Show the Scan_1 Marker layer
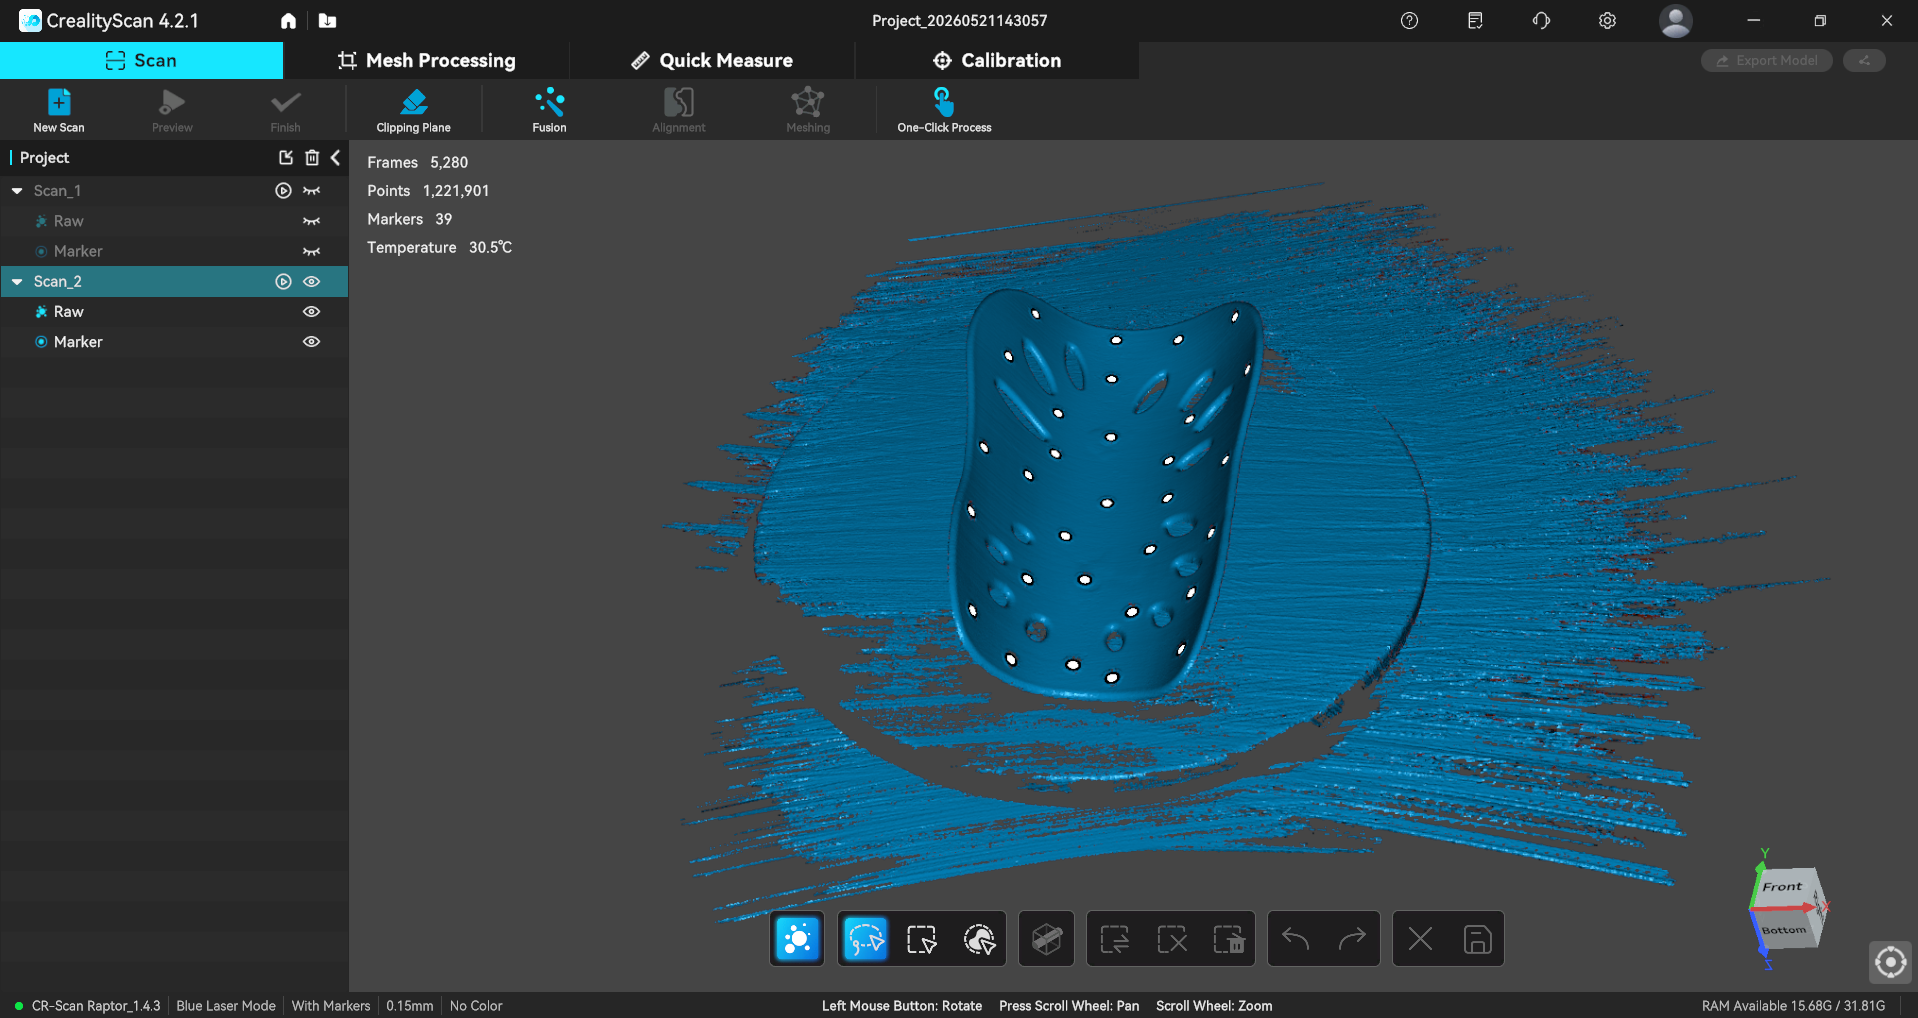 click(312, 251)
